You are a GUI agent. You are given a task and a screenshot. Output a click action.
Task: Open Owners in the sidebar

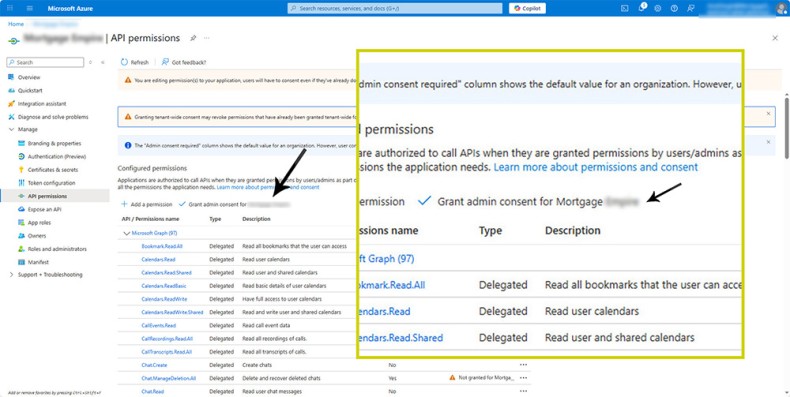(x=37, y=236)
